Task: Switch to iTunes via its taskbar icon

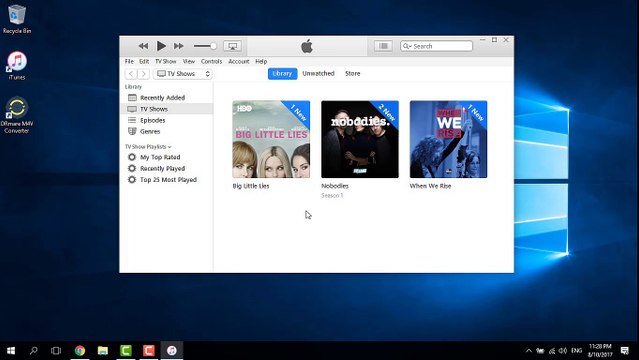Action: 172,351
